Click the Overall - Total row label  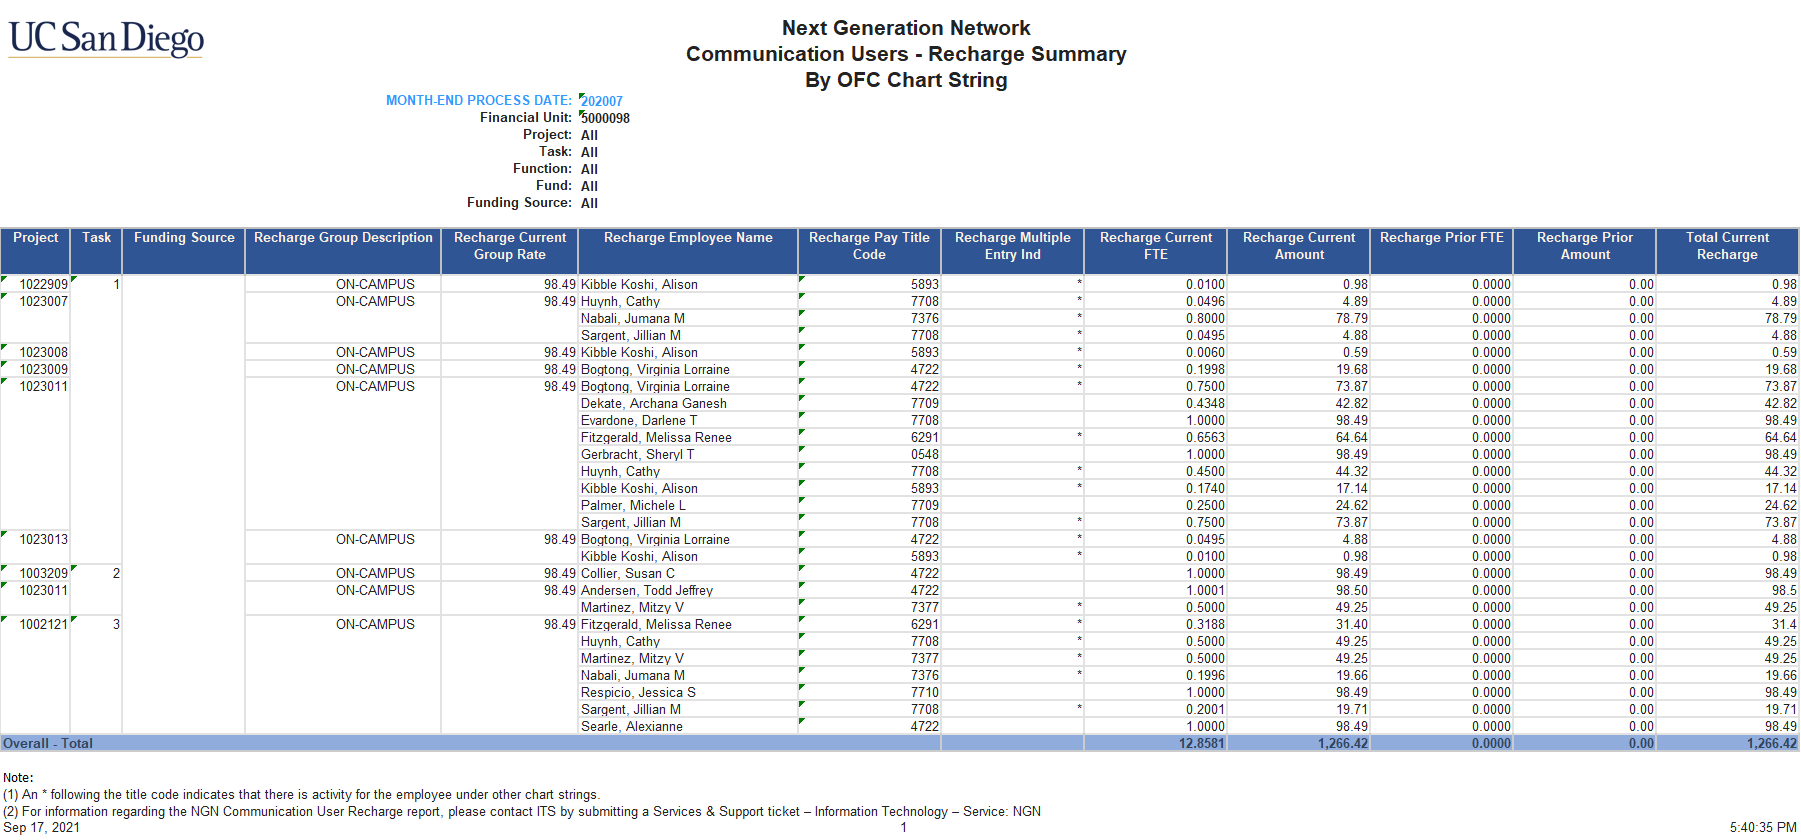pyautogui.click(x=48, y=744)
